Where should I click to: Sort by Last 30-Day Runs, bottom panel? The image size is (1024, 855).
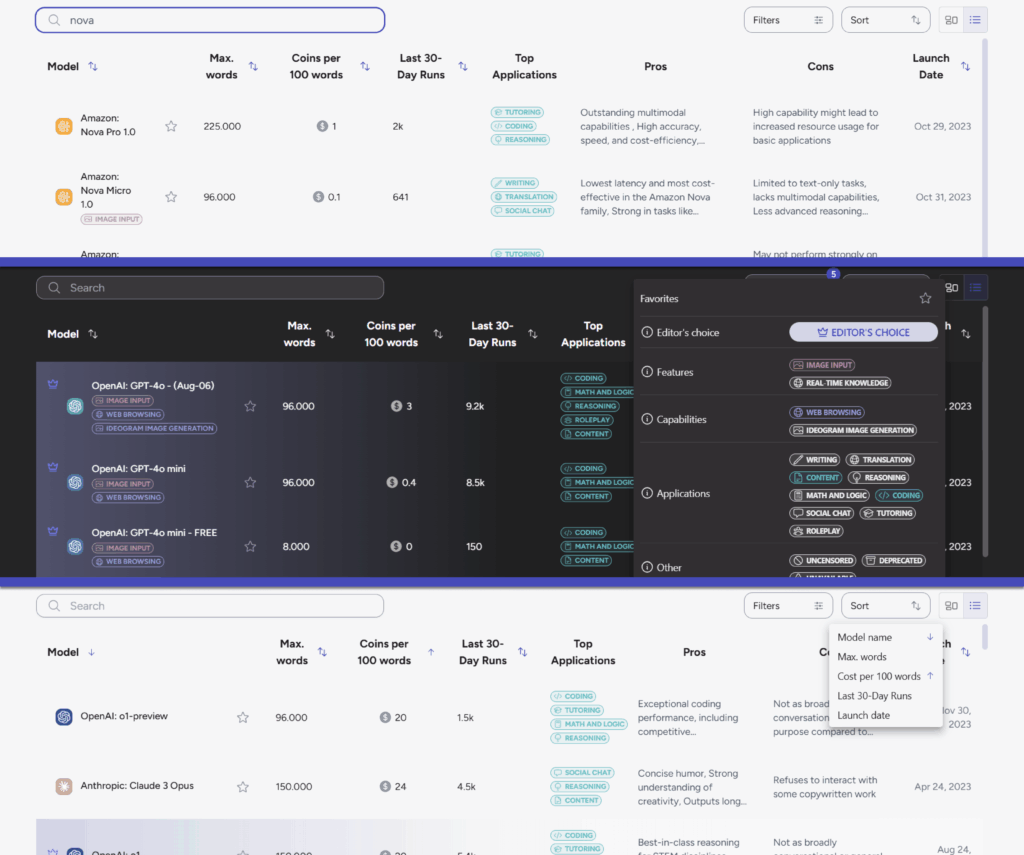point(522,652)
